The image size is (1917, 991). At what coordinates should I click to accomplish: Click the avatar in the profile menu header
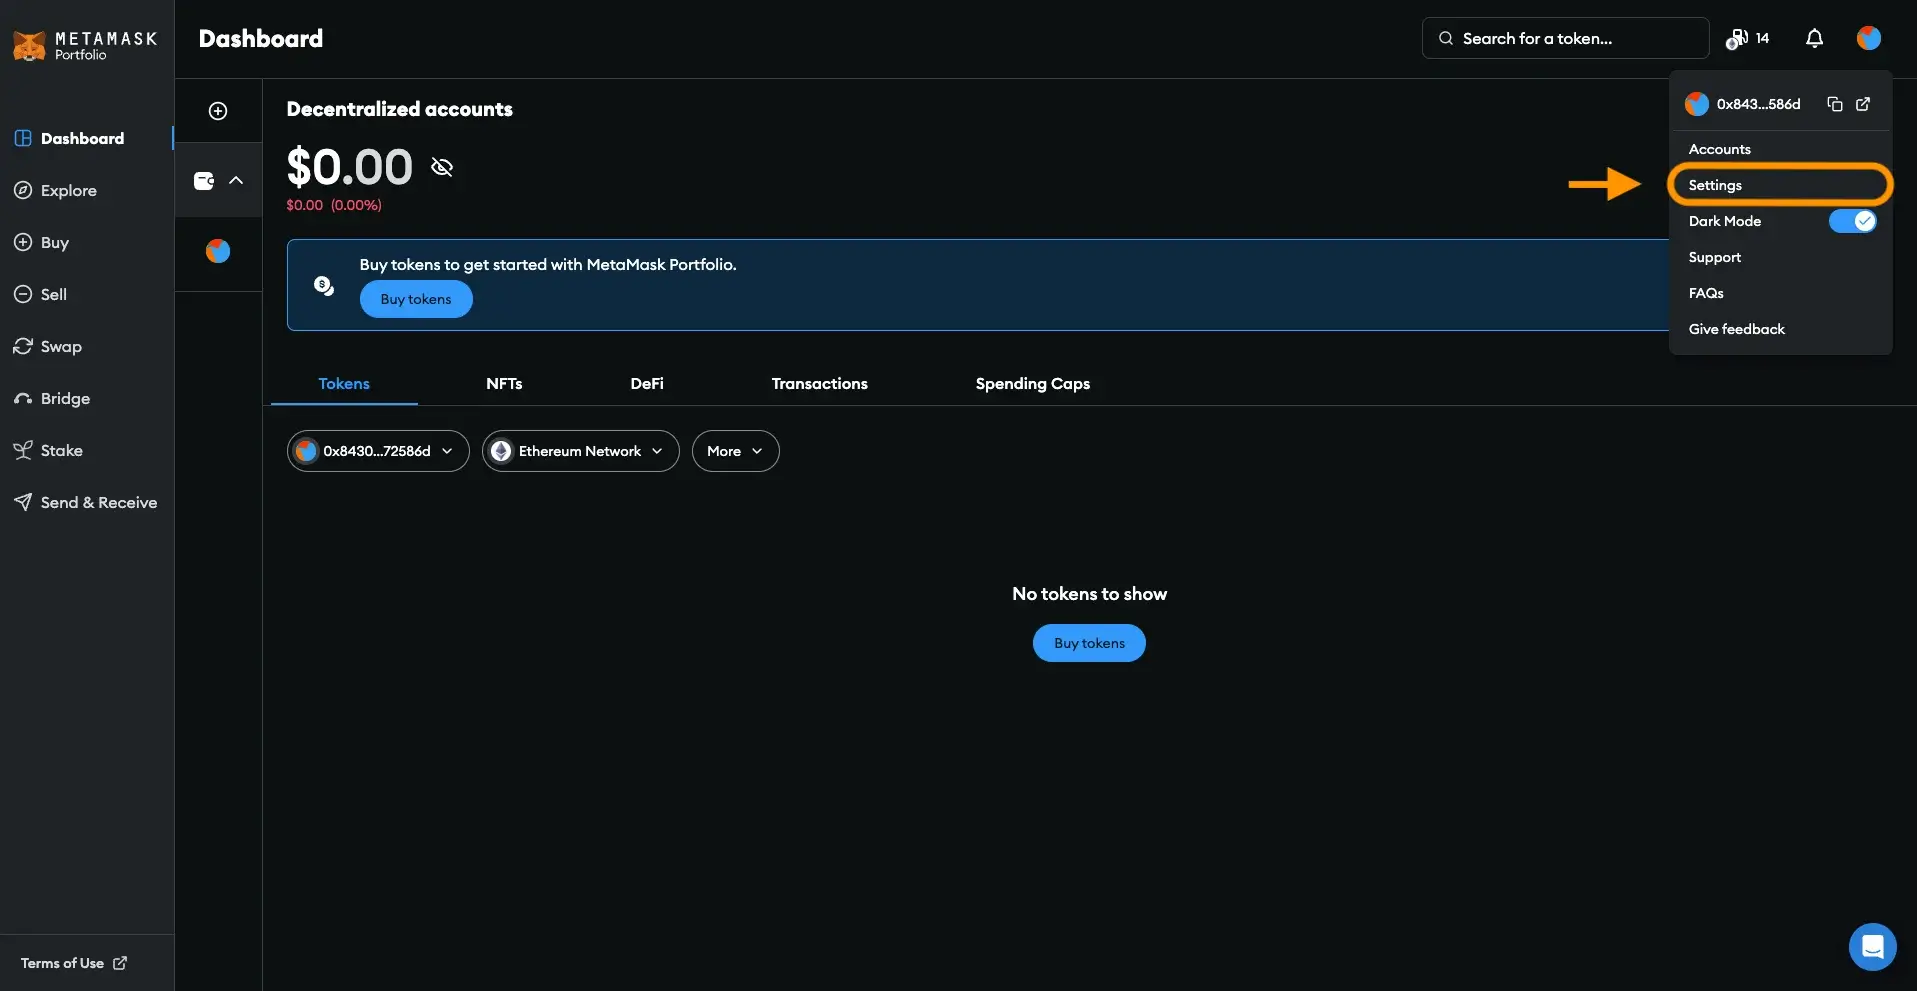[x=1697, y=104]
